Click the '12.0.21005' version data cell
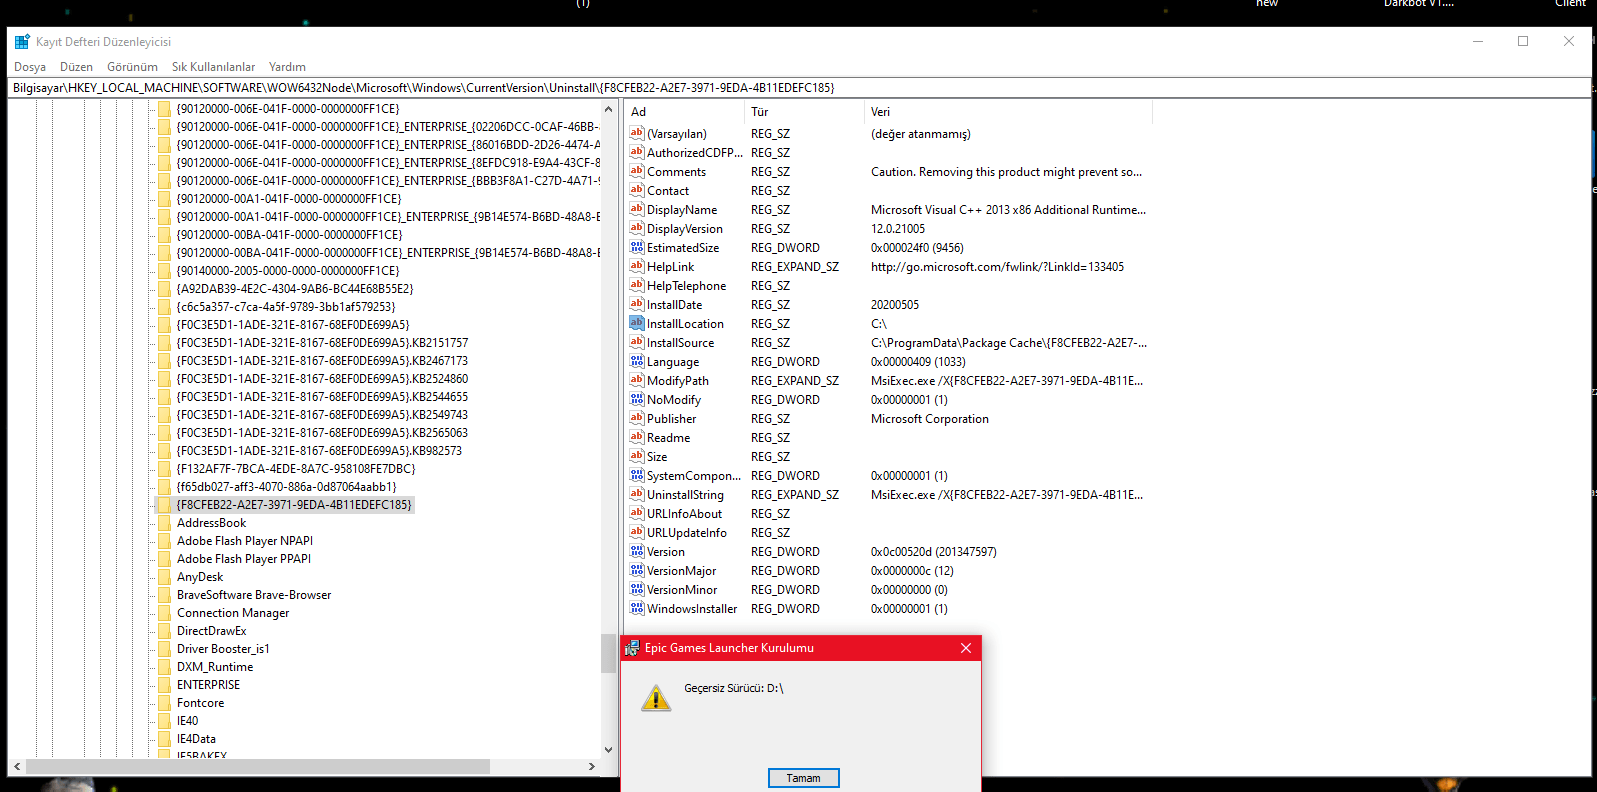Viewport: 1597px width, 792px height. pyautogui.click(x=898, y=229)
